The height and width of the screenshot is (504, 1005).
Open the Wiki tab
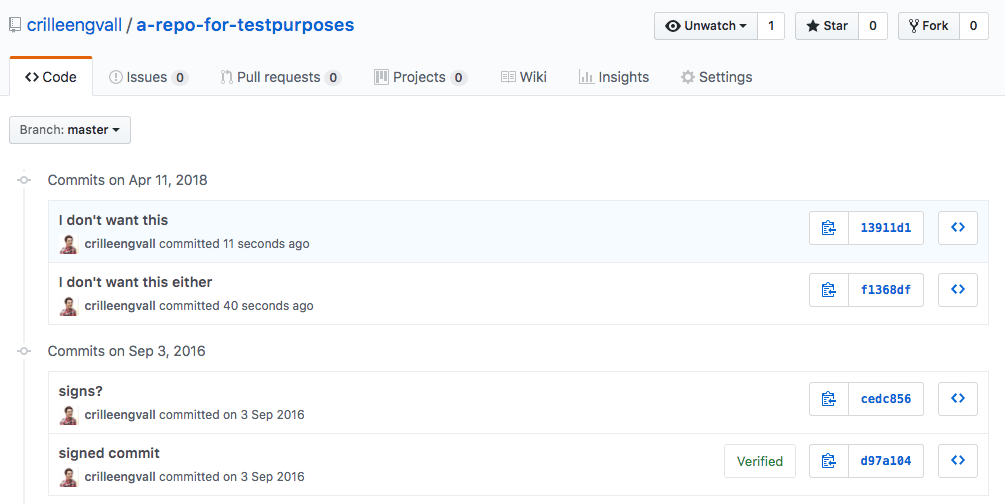(x=524, y=78)
